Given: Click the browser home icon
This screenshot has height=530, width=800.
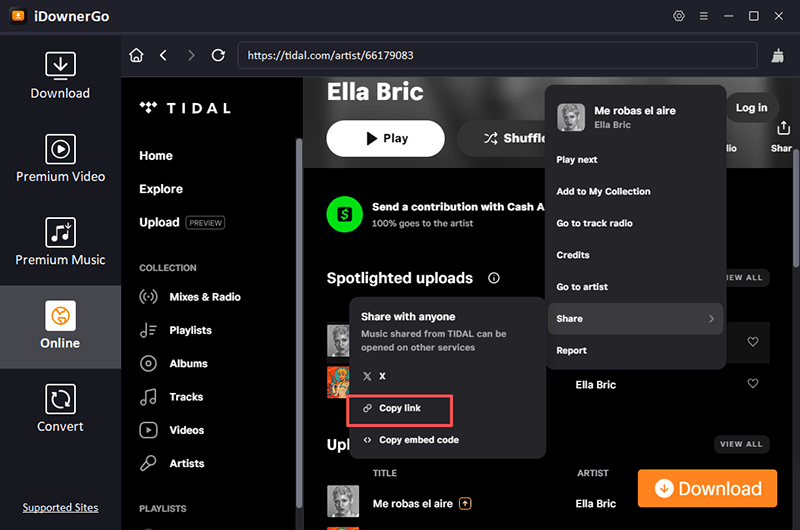Looking at the screenshot, I should click(x=136, y=55).
